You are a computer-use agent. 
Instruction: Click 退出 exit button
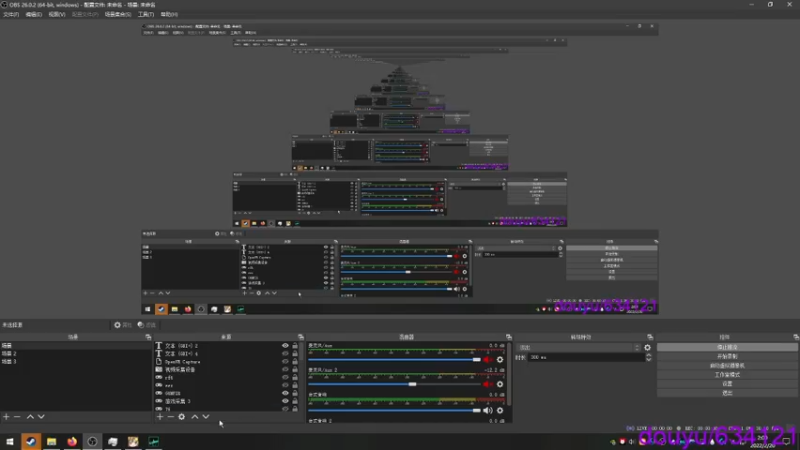pos(727,393)
